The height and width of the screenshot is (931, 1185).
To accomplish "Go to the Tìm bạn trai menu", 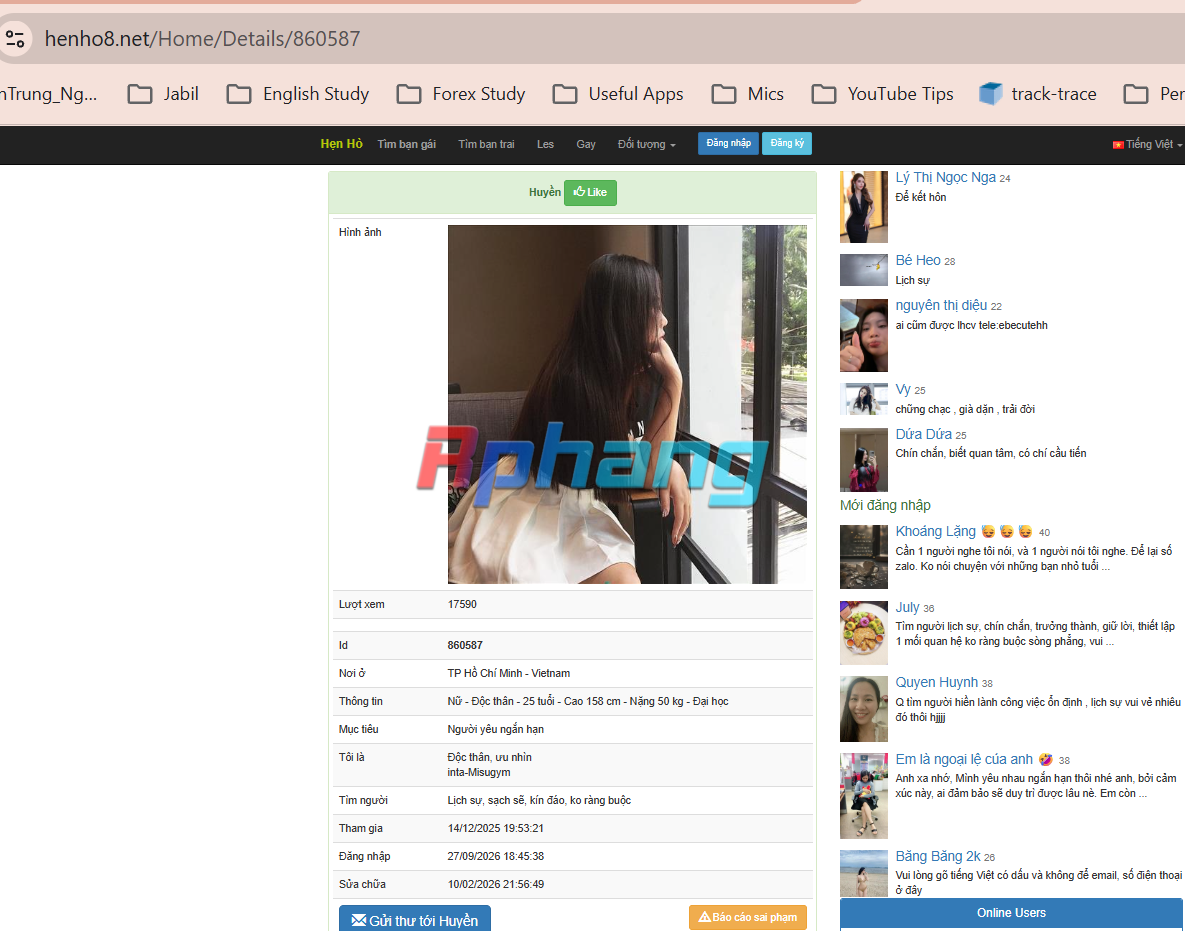I will [x=486, y=144].
